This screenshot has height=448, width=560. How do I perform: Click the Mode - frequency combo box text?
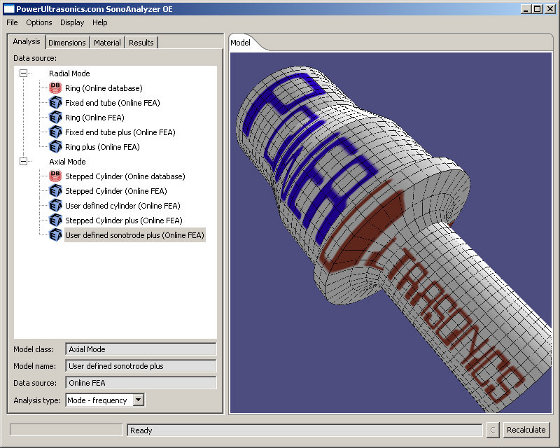click(x=99, y=400)
